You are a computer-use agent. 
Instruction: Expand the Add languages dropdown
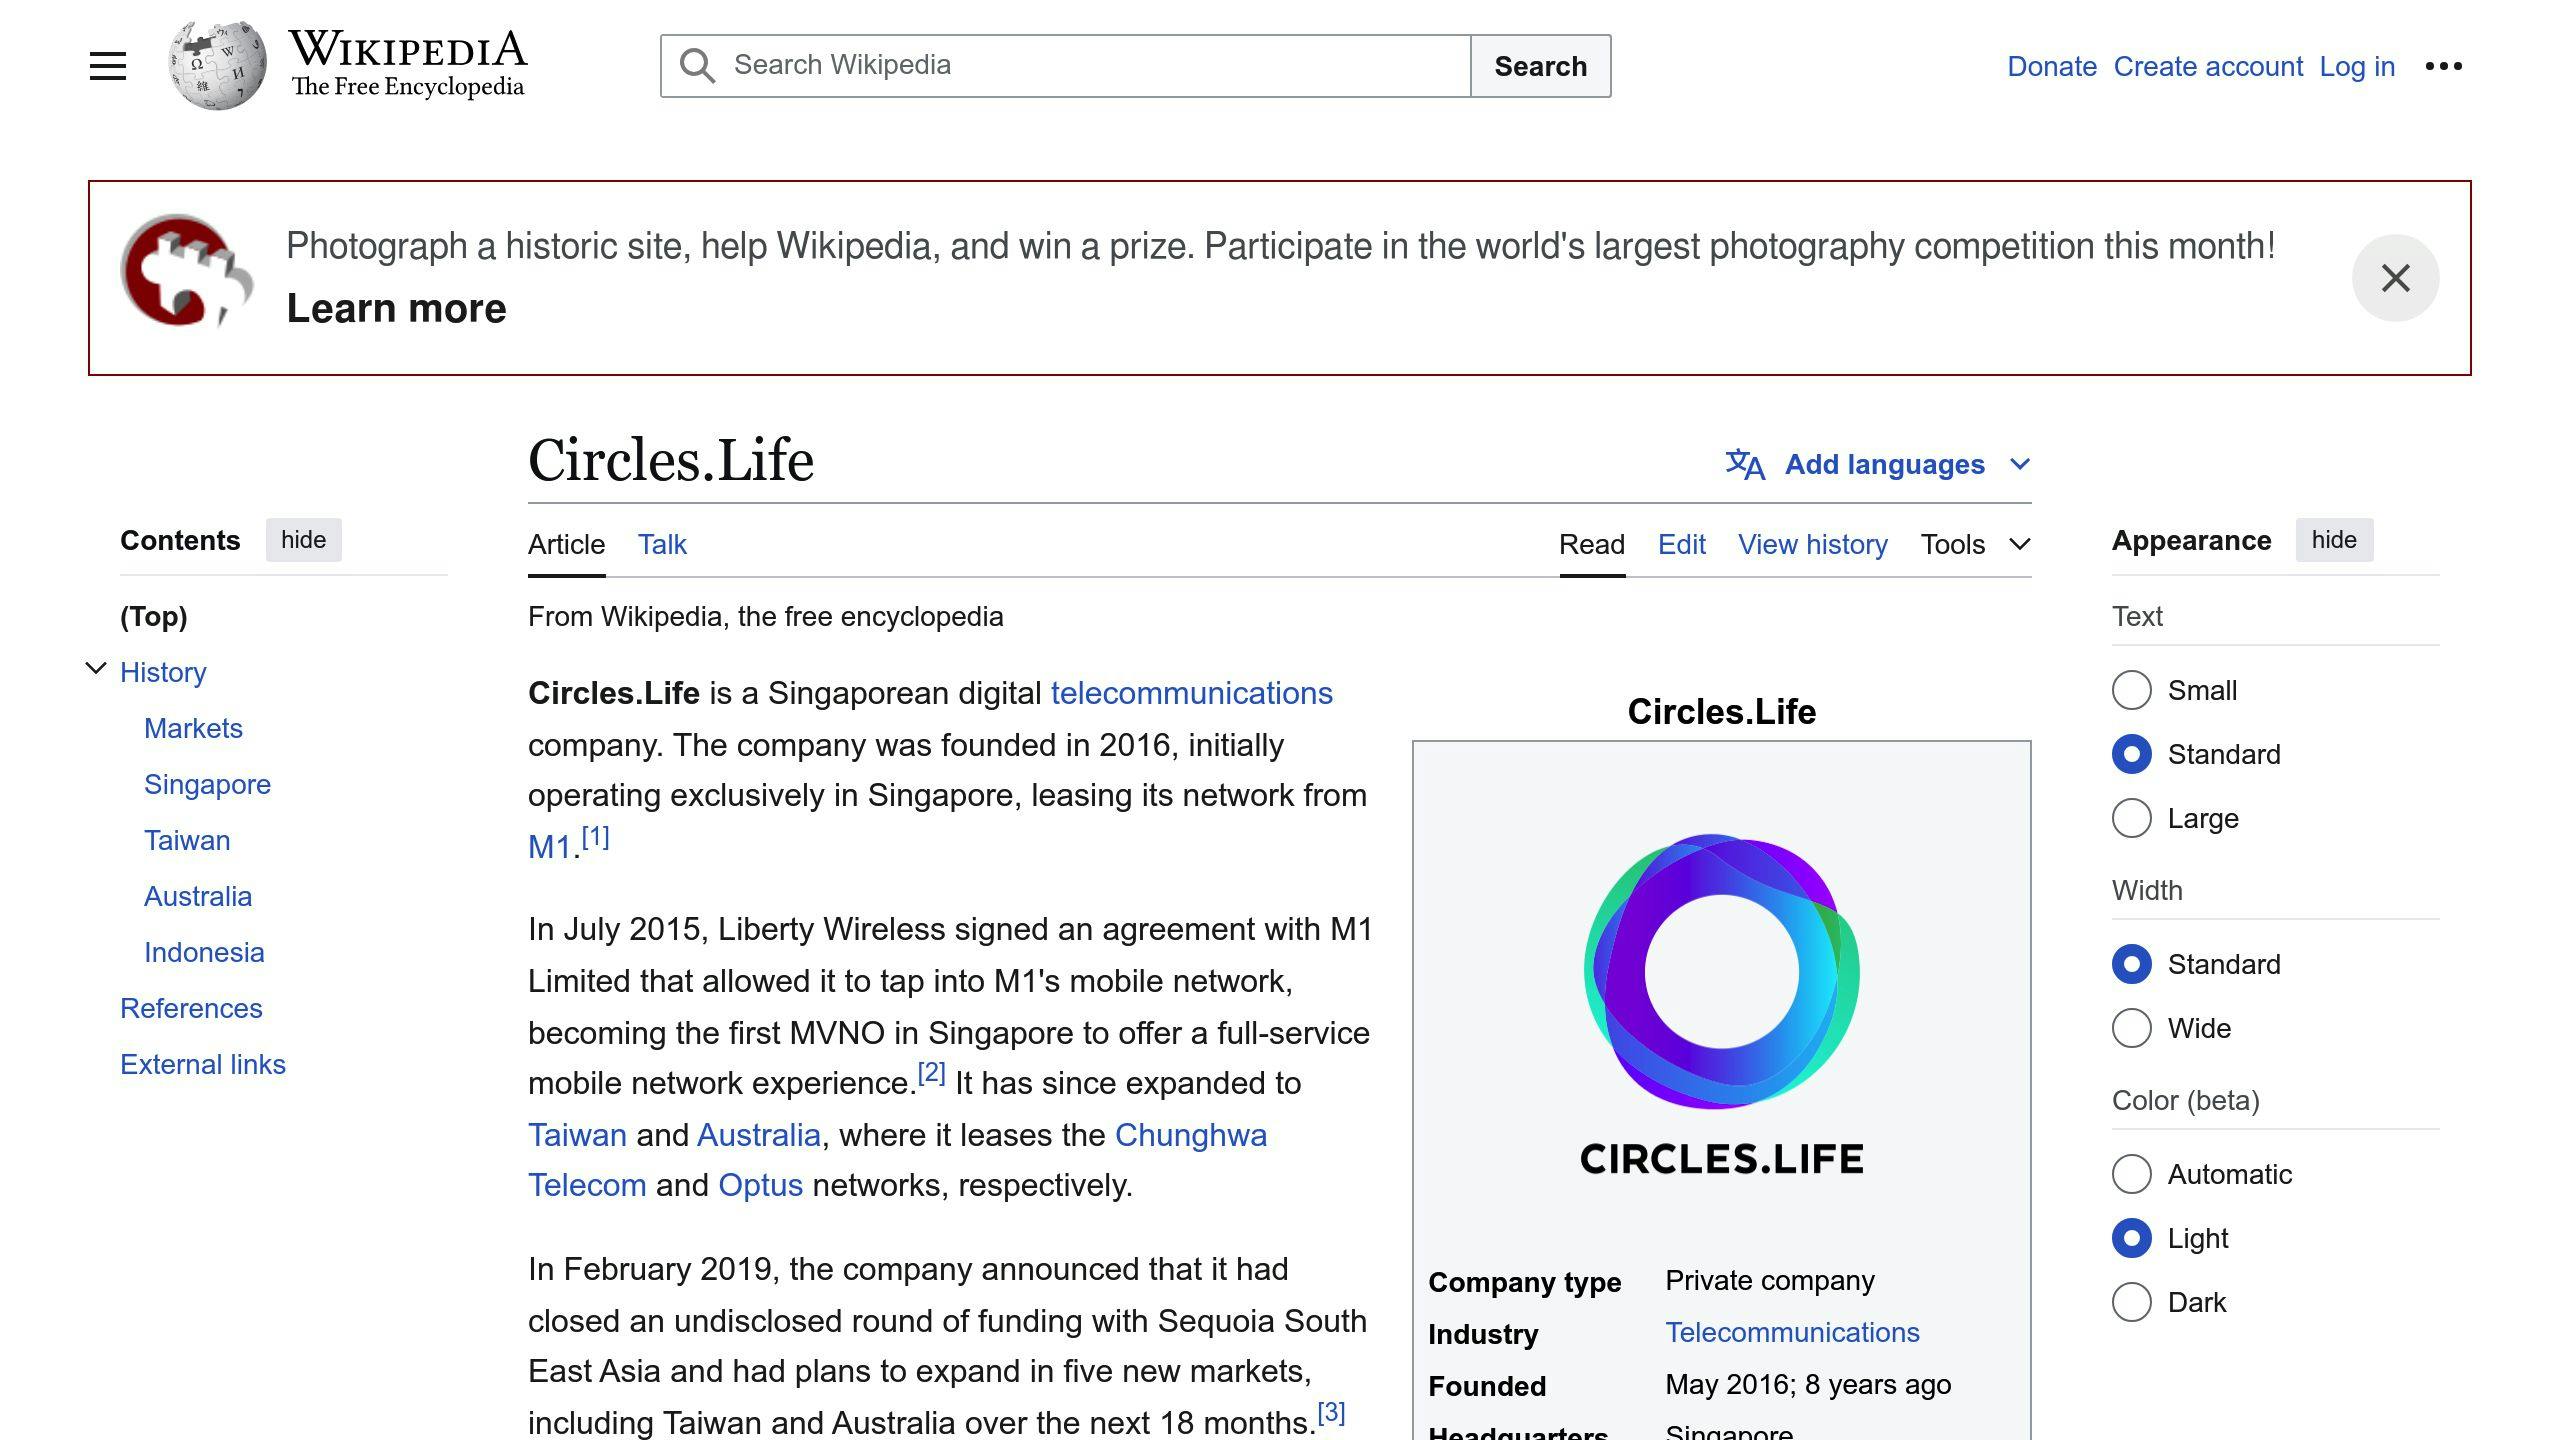[x=1878, y=464]
